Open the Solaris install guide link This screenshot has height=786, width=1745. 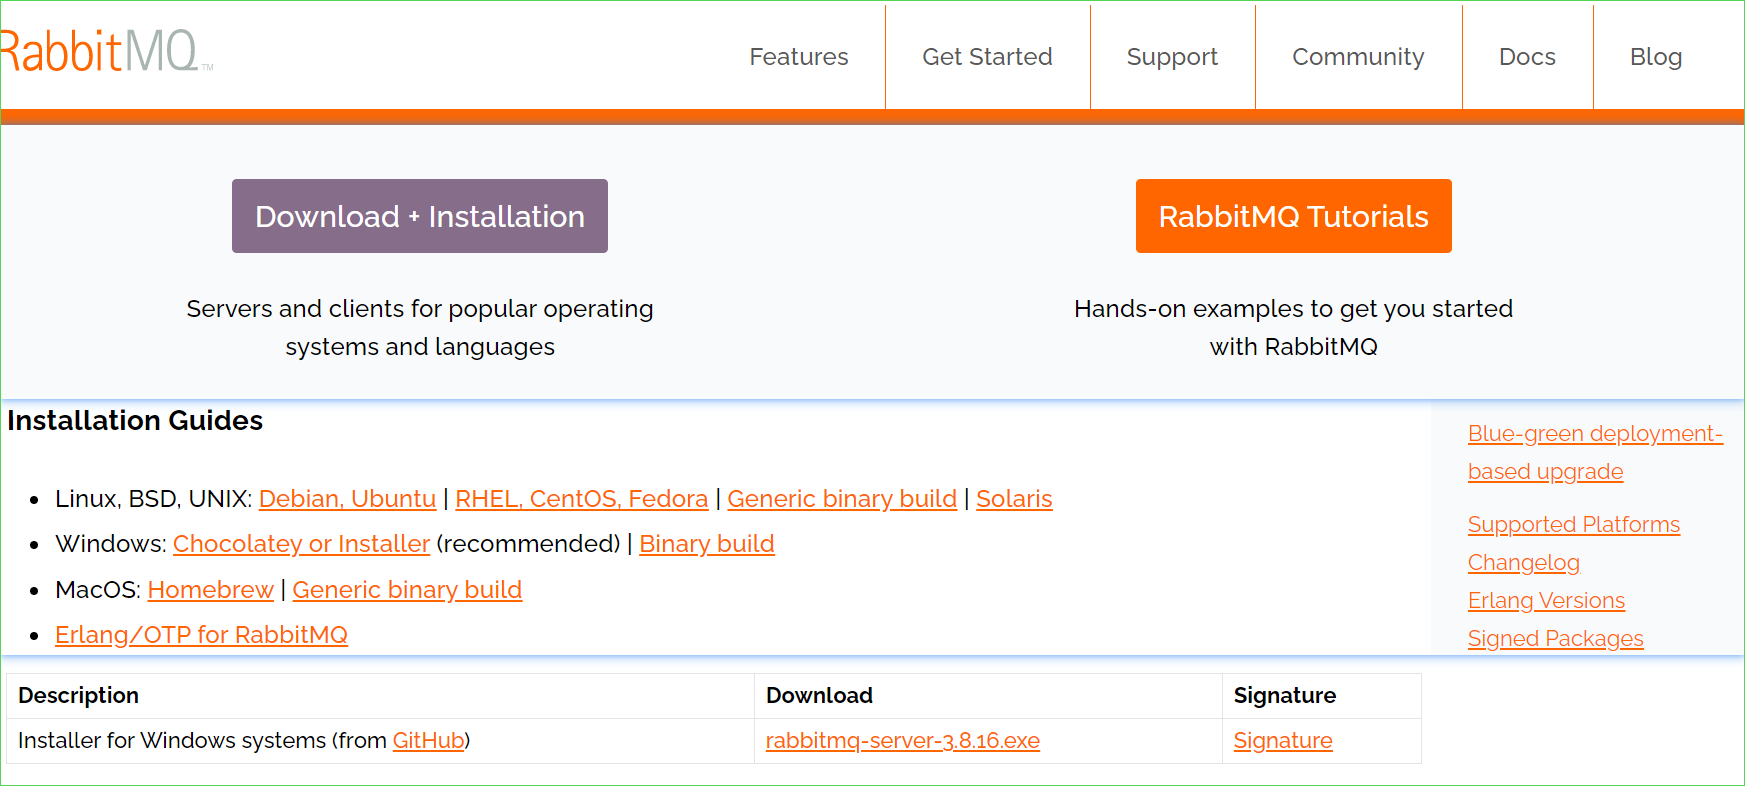point(1014,498)
